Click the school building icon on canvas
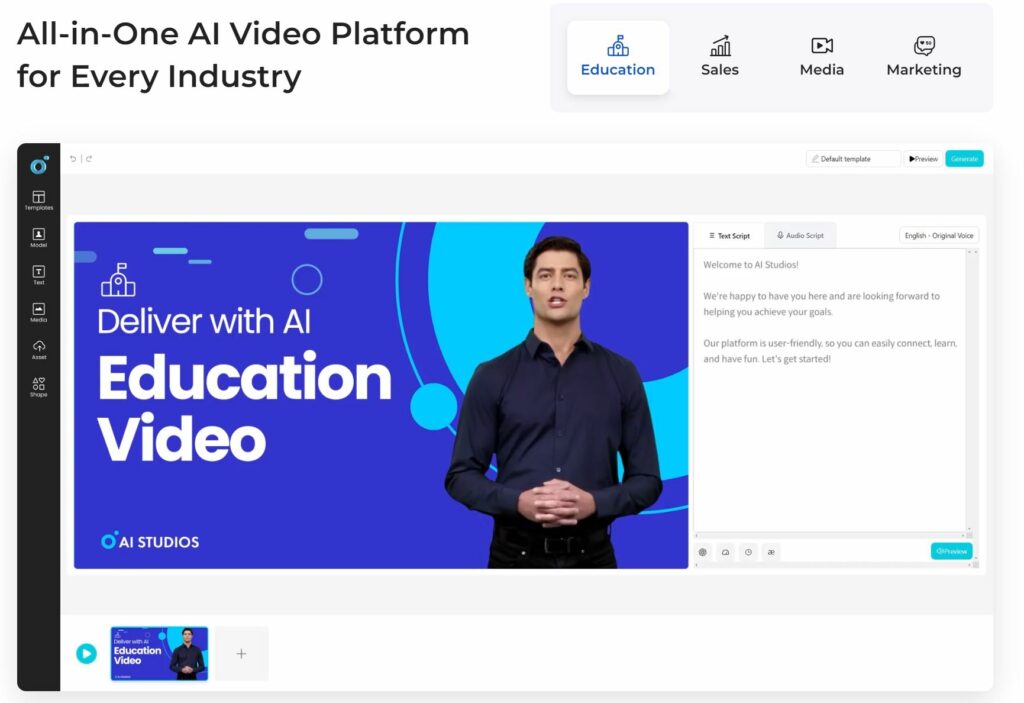The image size is (1024, 703). (x=118, y=280)
